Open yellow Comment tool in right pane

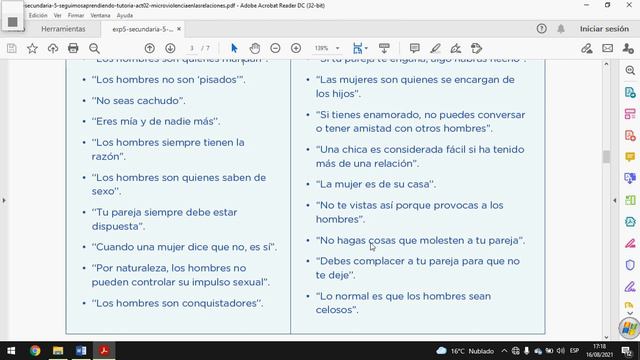coord(630,157)
